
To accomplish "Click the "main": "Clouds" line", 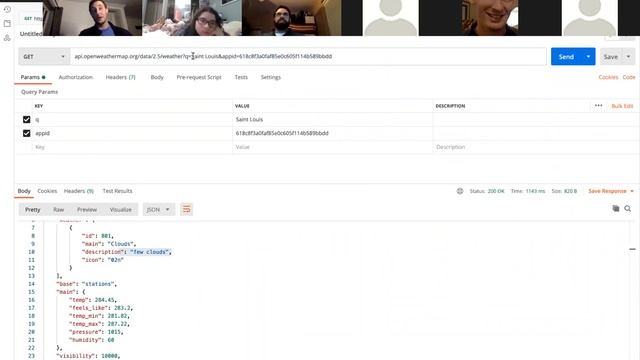I will tap(109, 244).
